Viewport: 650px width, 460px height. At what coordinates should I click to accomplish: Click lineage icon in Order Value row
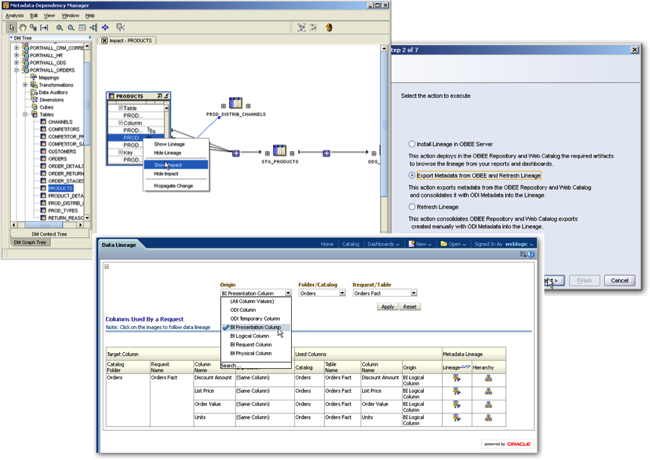(456, 404)
